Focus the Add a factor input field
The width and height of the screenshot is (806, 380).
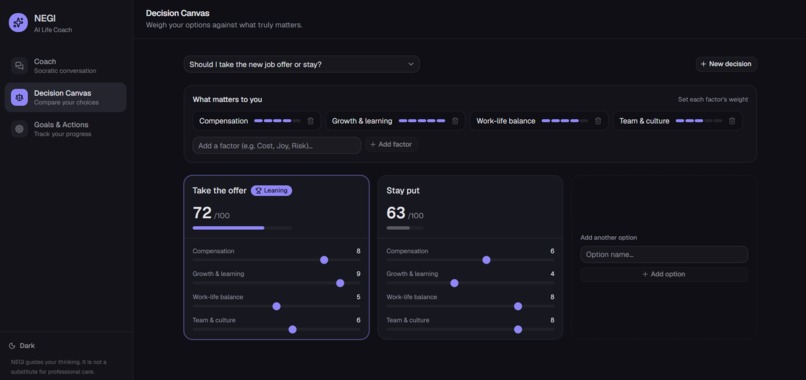click(277, 146)
